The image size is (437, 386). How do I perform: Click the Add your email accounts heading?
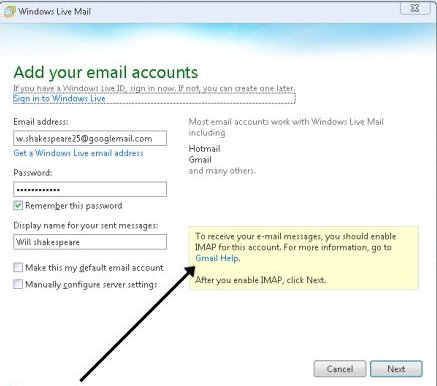point(106,72)
